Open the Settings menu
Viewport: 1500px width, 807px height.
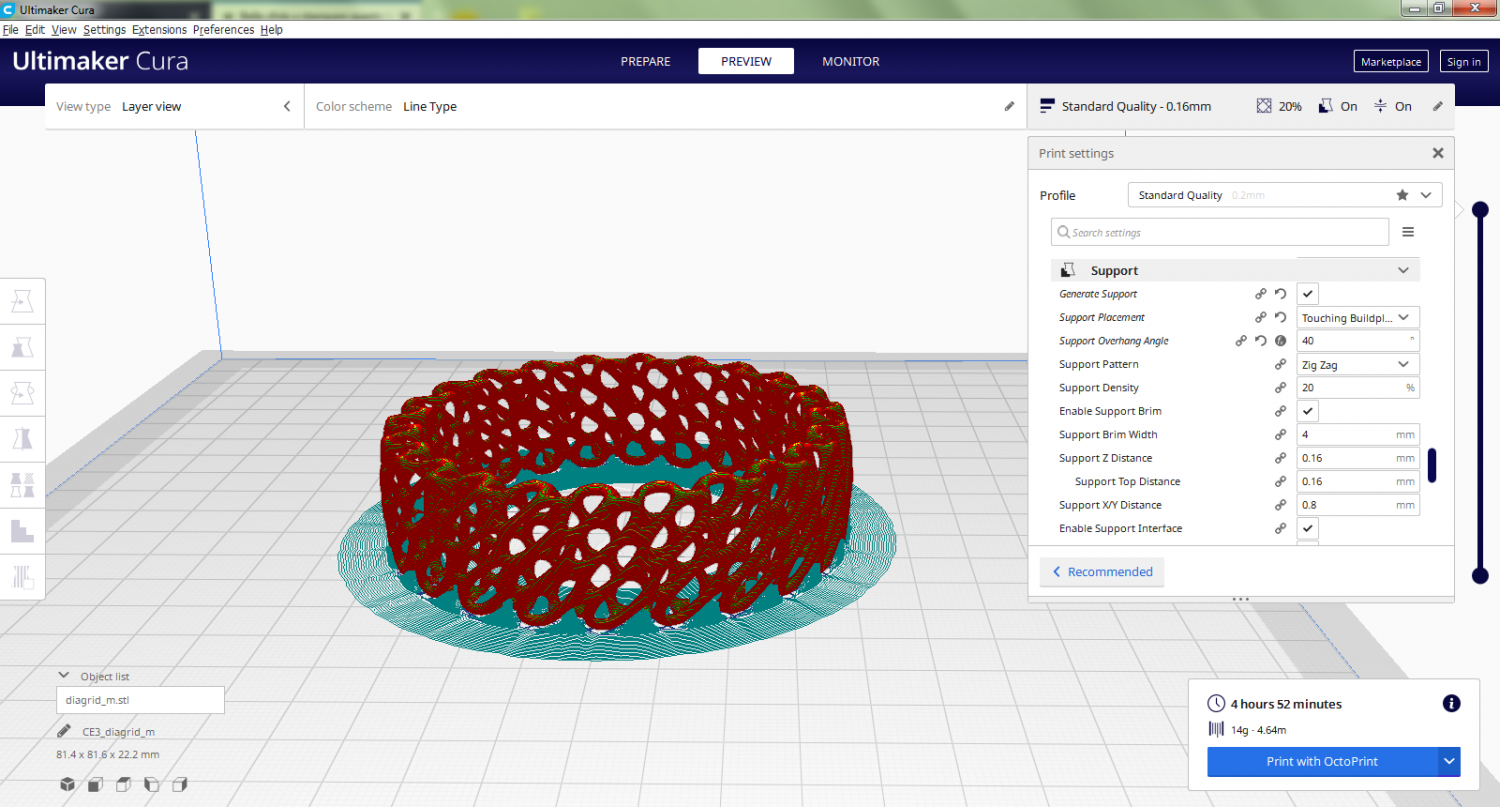(104, 30)
